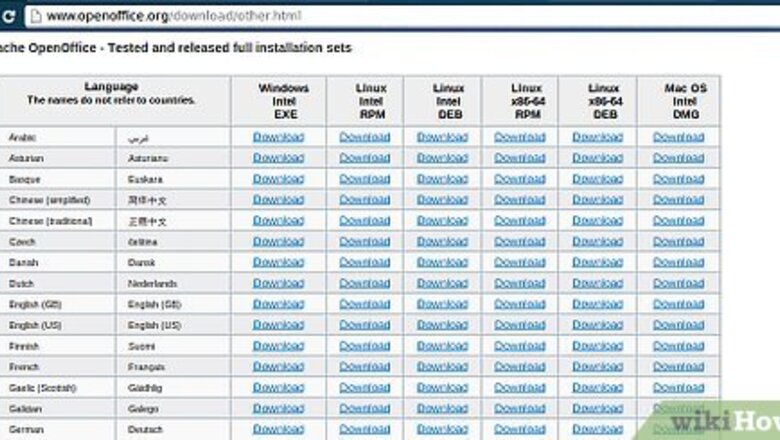Download Czech Linux x86-64 DEB
Viewport: 780px width, 440px height.
tap(597, 241)
